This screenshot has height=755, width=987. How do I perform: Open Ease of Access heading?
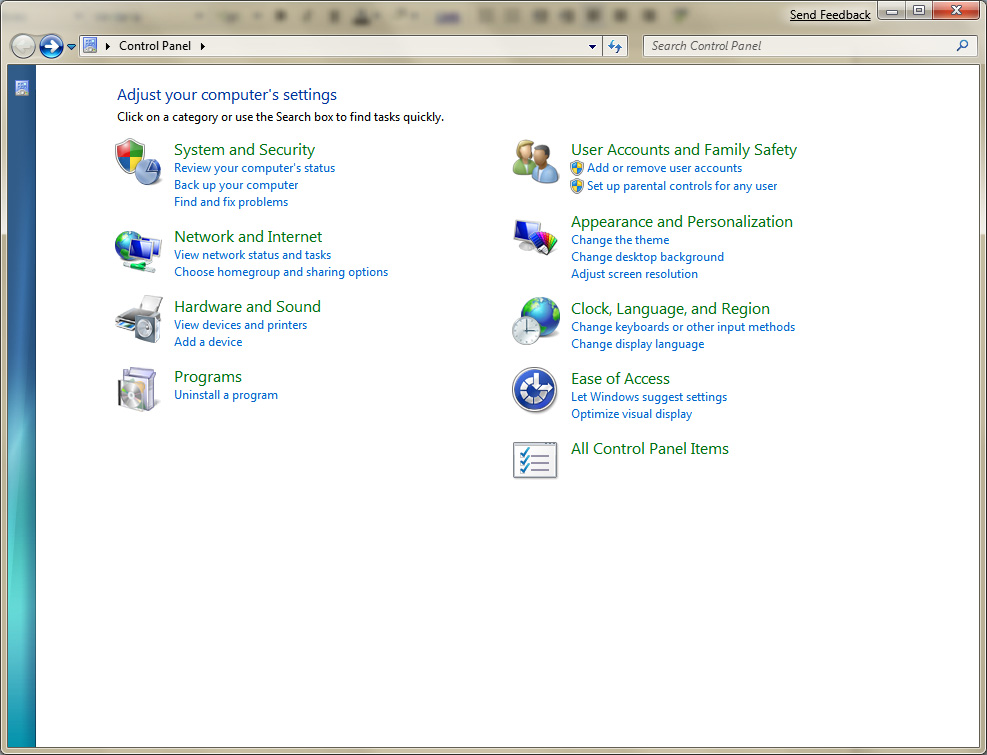[x=620, y=378]
